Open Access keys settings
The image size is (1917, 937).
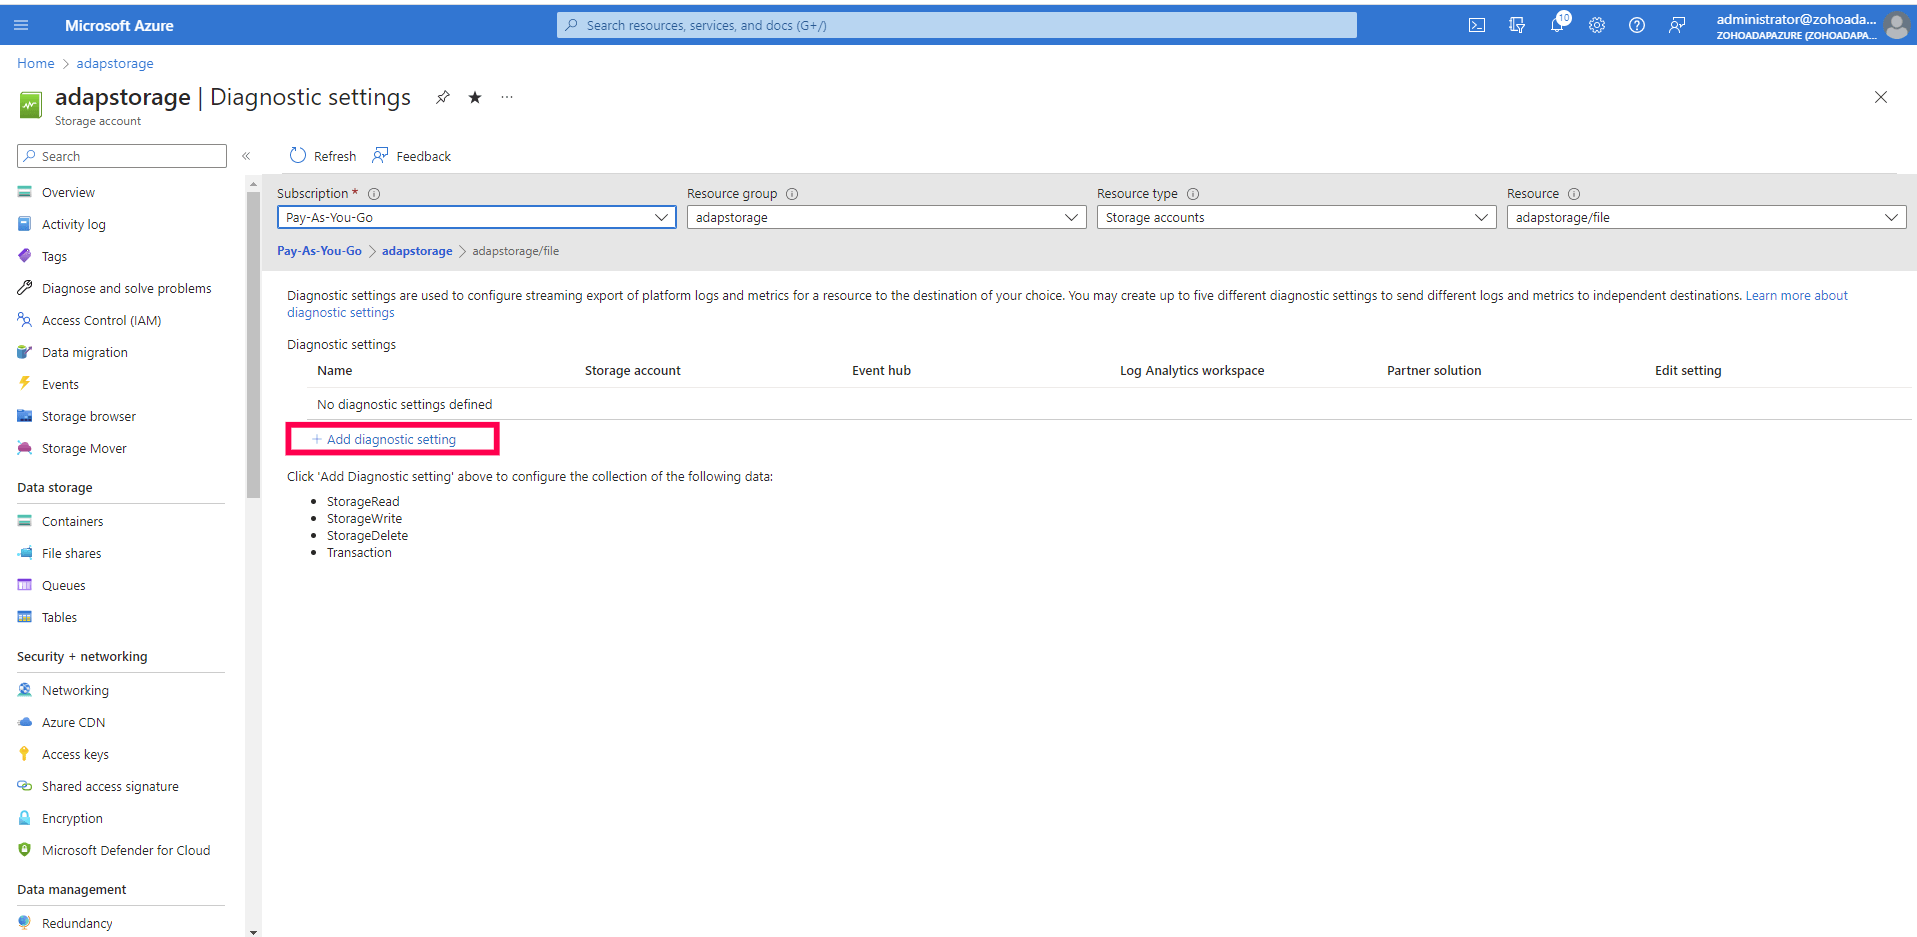[74, 753]
